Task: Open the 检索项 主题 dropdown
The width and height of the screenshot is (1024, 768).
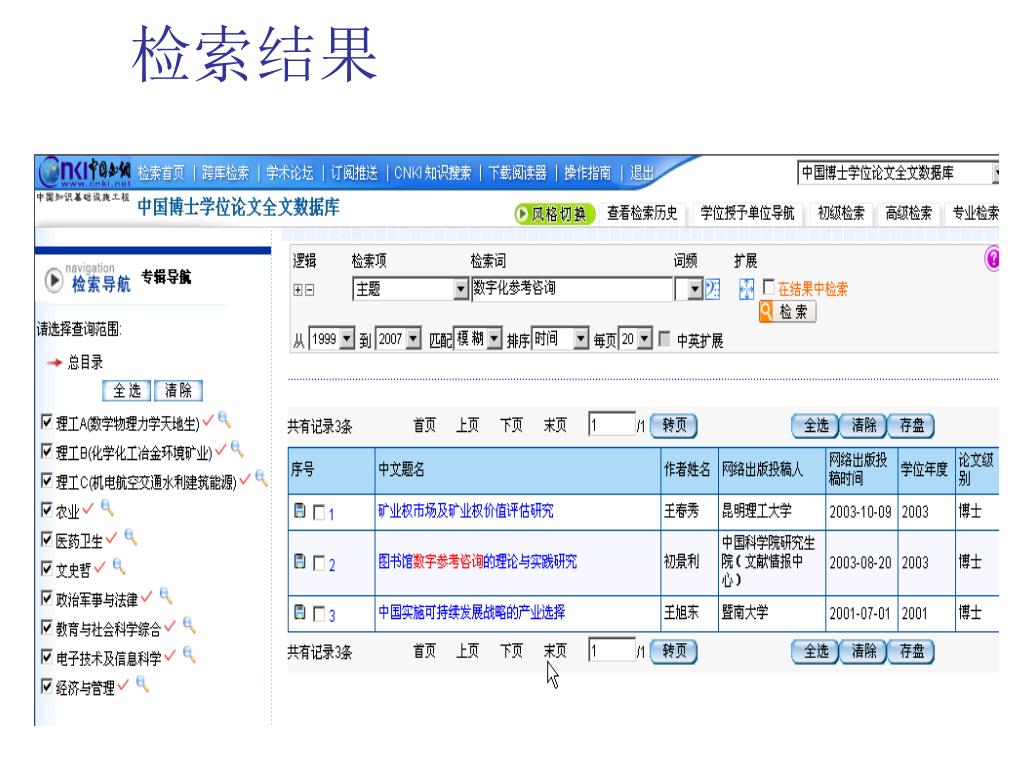Action: tap(461, 289)
